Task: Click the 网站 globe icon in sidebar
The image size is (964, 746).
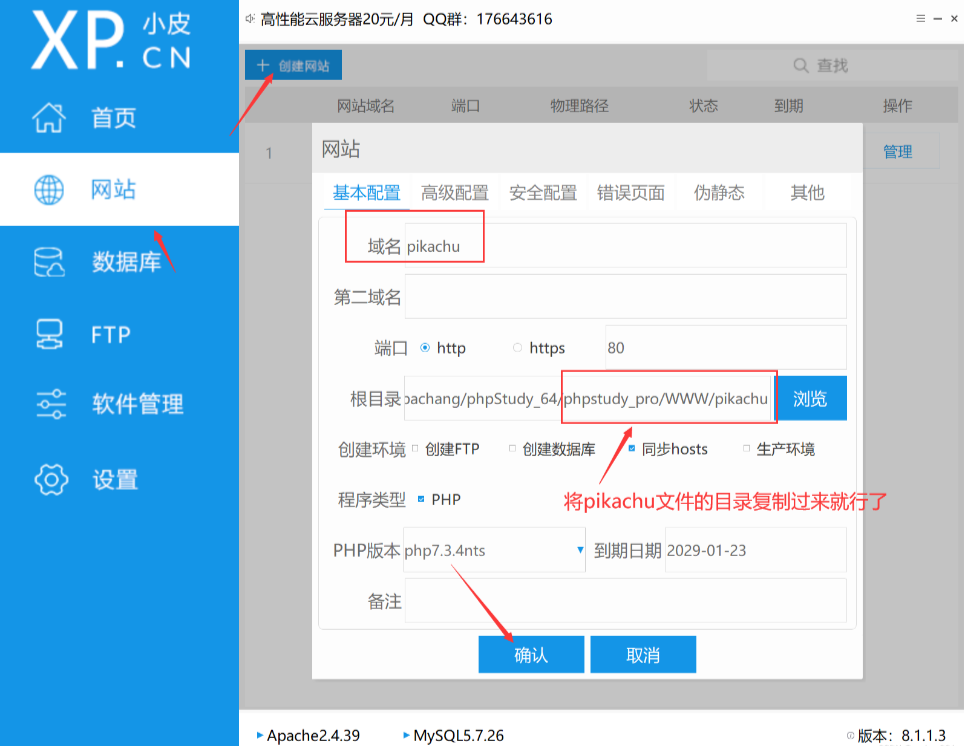Action: click(x=49, y=189)
